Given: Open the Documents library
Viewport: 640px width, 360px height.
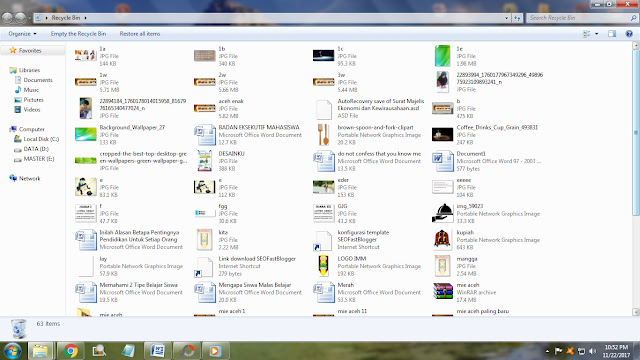Looking at the screenshot, I should click(38, 80).
